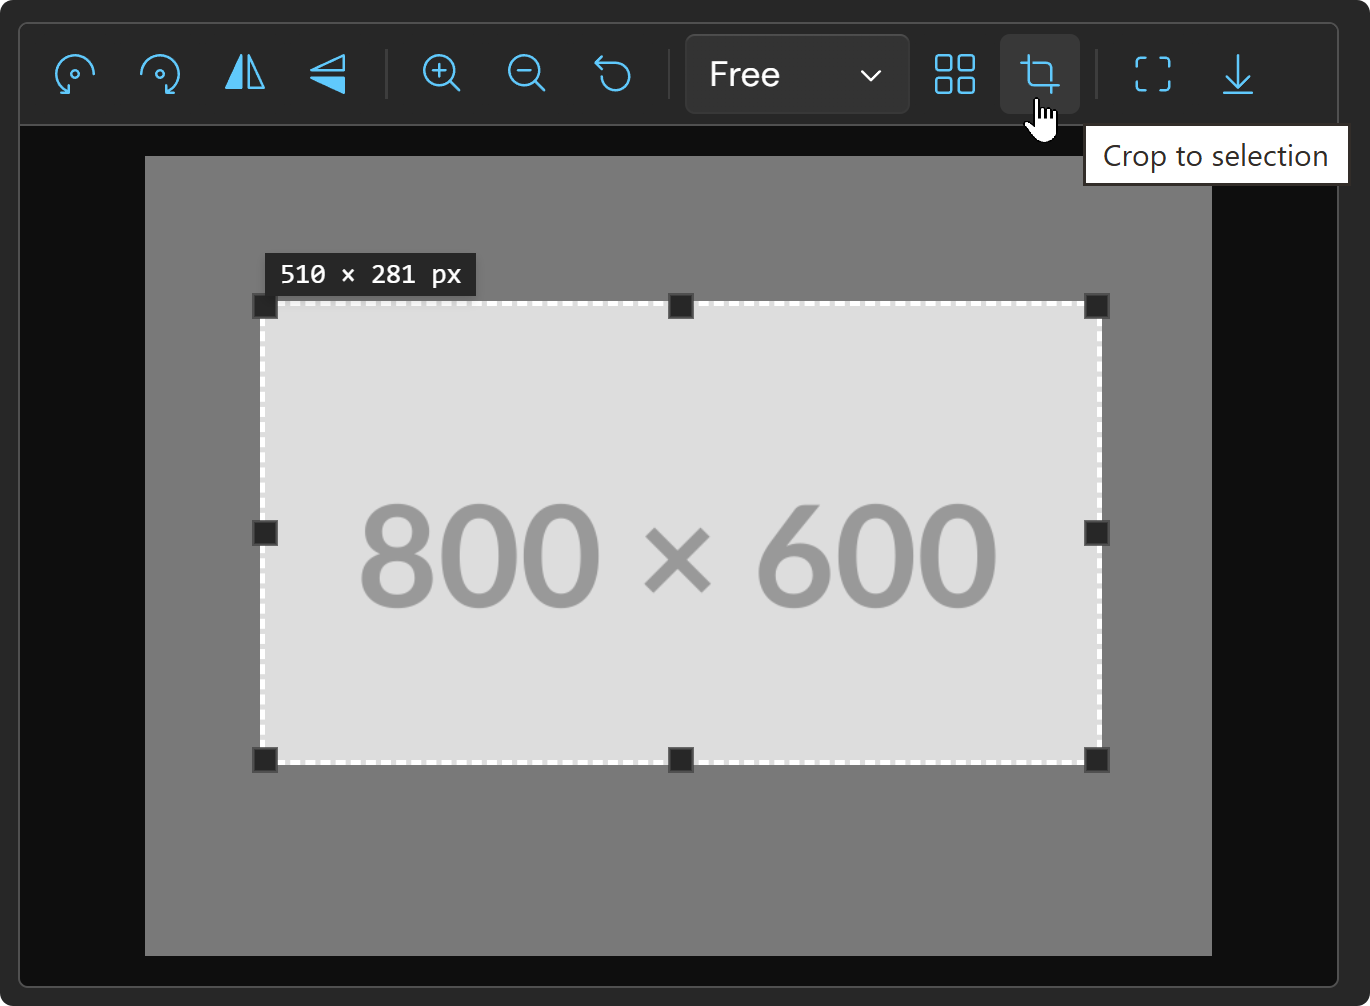Image resolution: width=1370 pixels, height=1006 pixels.
Task: Flip the image horizontally
Action: pyautogui.click(x=245, y=74)
